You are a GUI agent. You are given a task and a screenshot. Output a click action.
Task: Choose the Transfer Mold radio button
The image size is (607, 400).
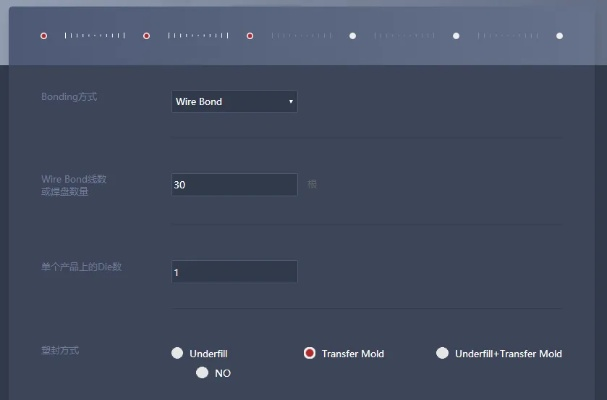pos(310,353)
